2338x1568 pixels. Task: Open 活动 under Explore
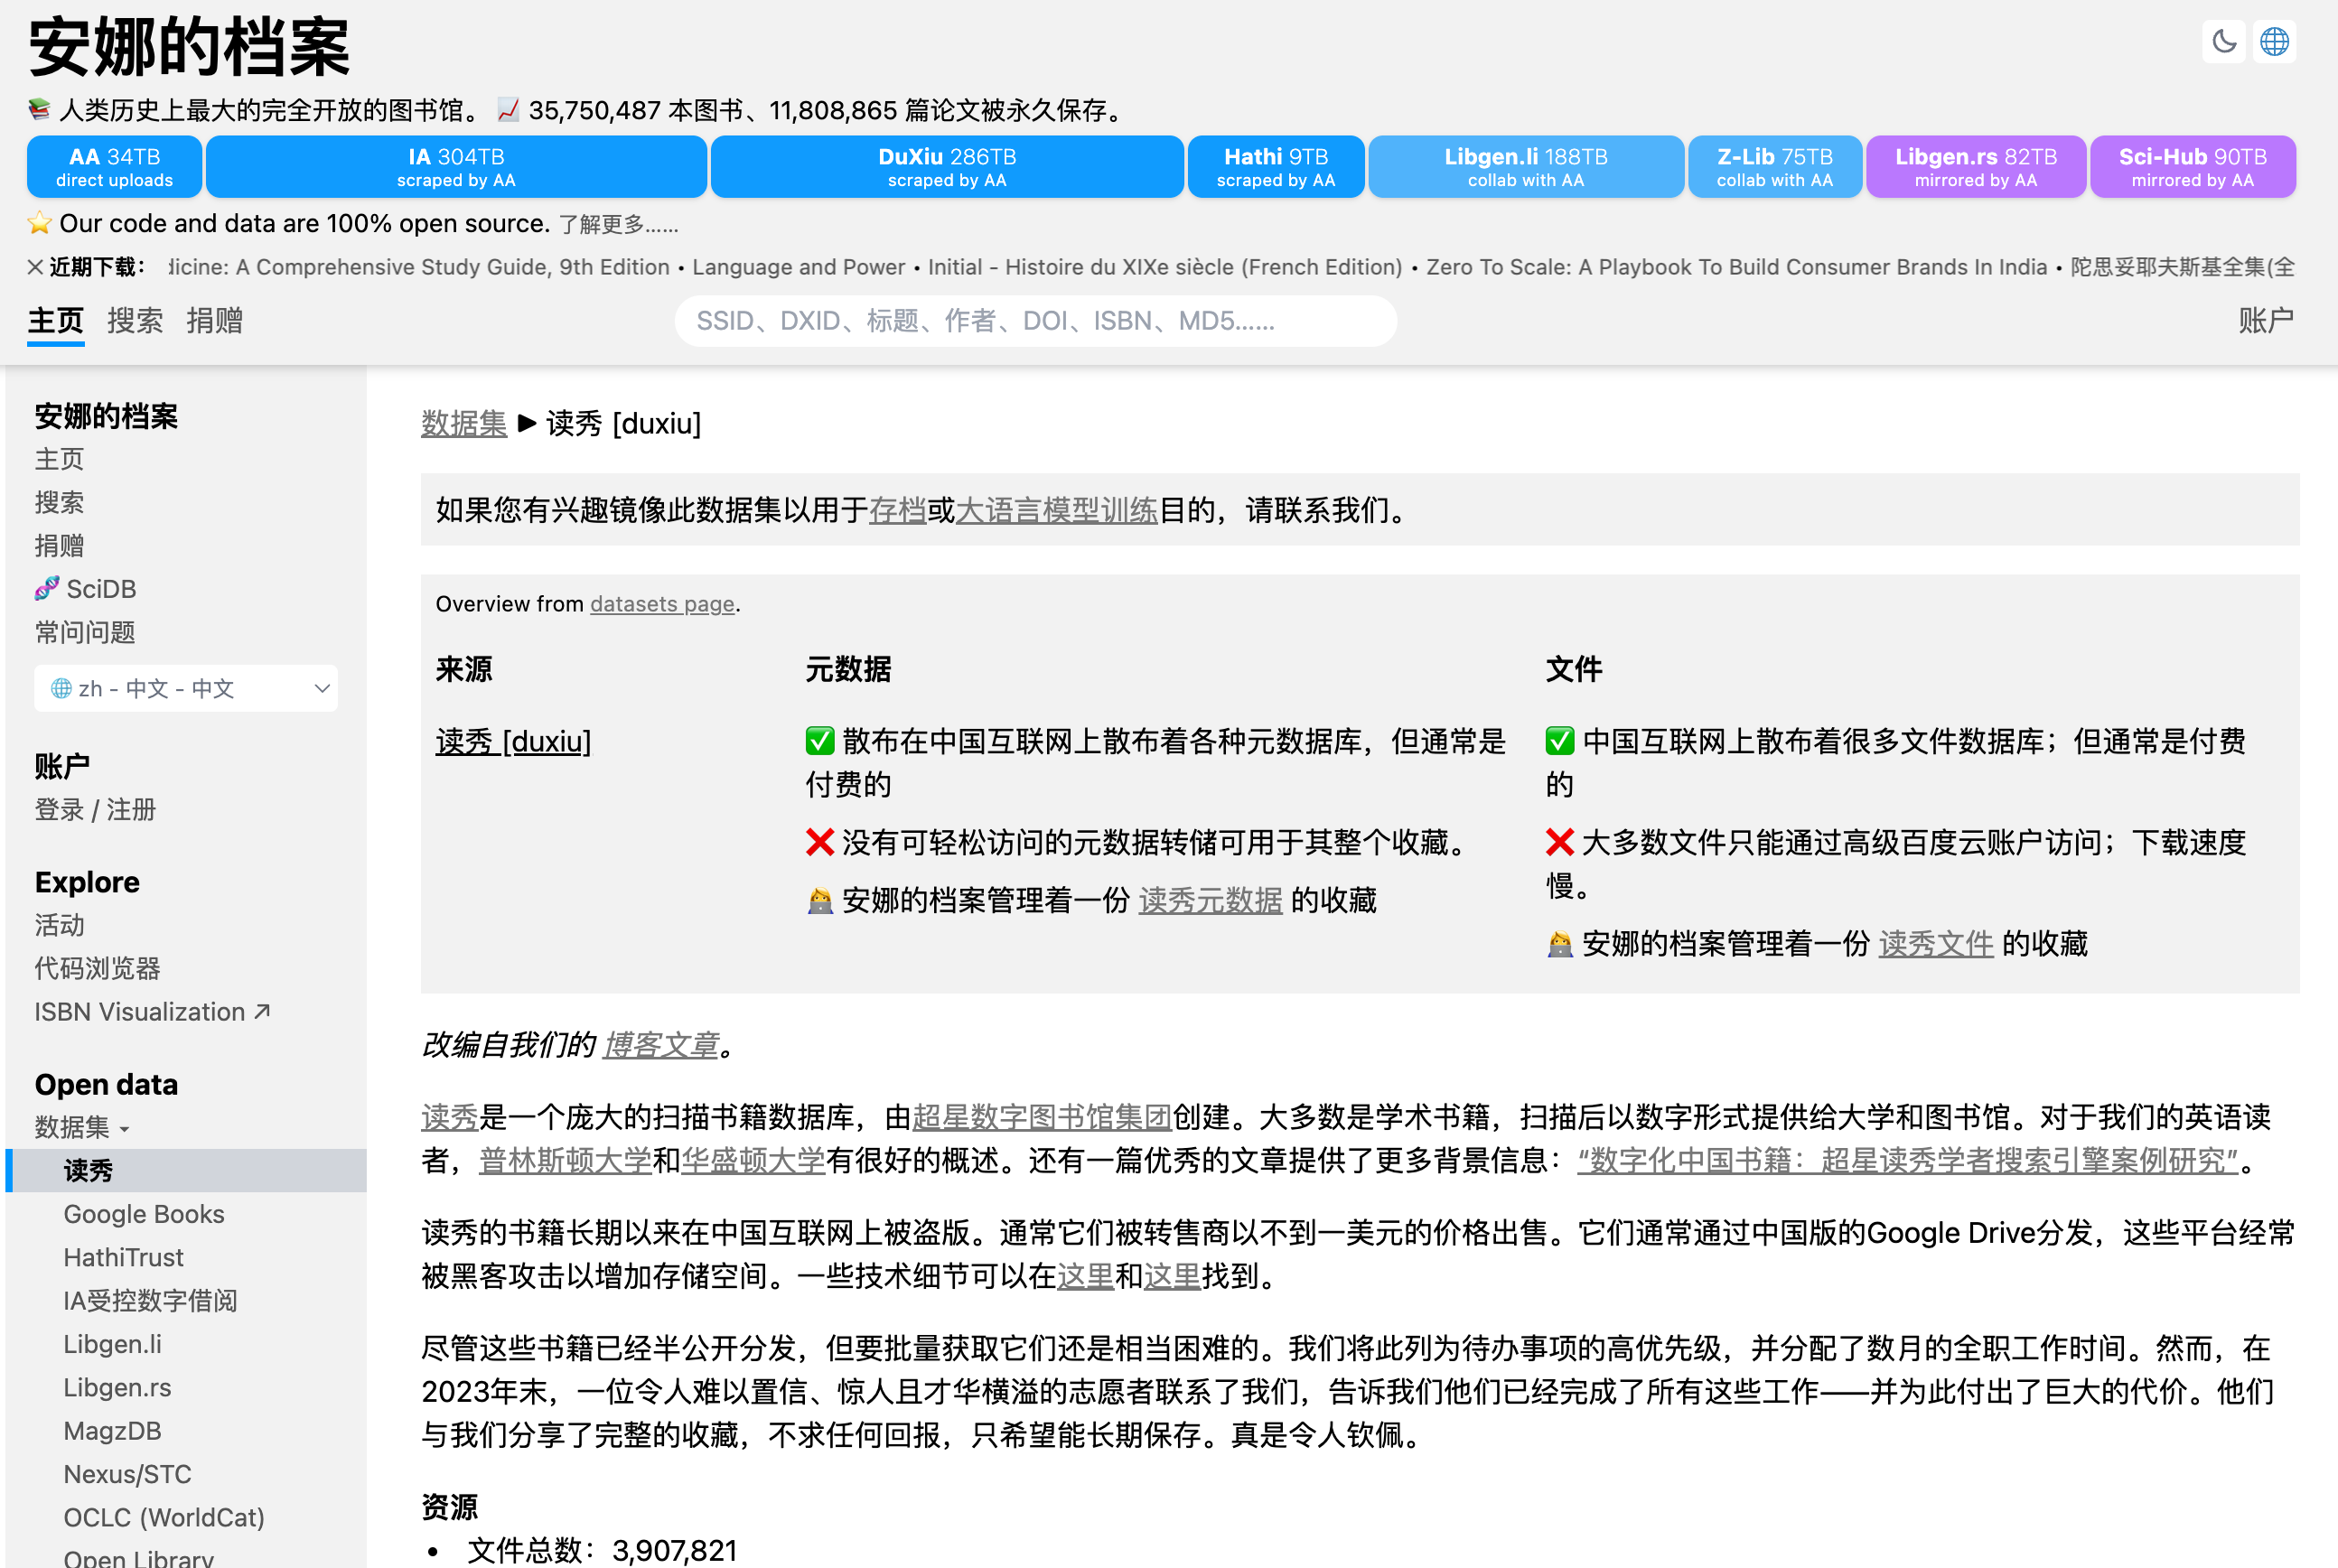tap(60, 925)
